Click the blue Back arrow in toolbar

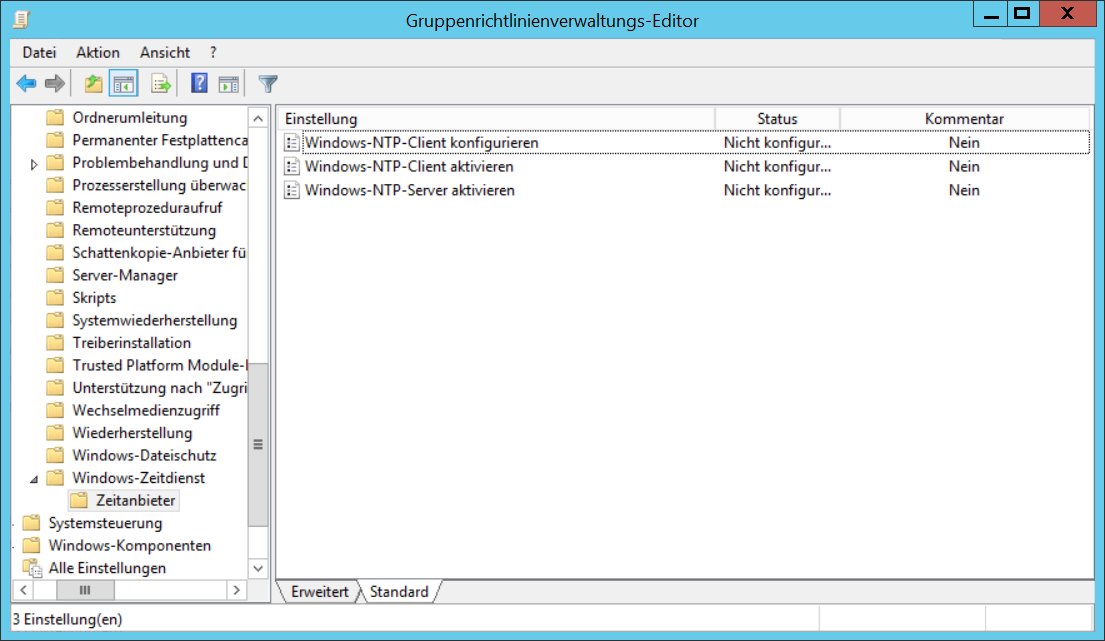(26, 84)
